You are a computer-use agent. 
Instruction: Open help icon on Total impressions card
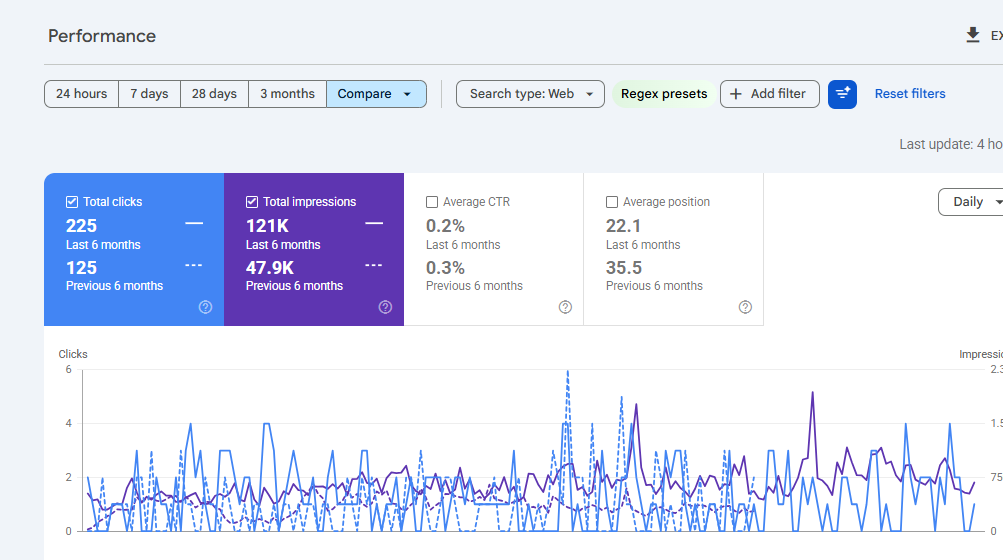pos(385,307)
